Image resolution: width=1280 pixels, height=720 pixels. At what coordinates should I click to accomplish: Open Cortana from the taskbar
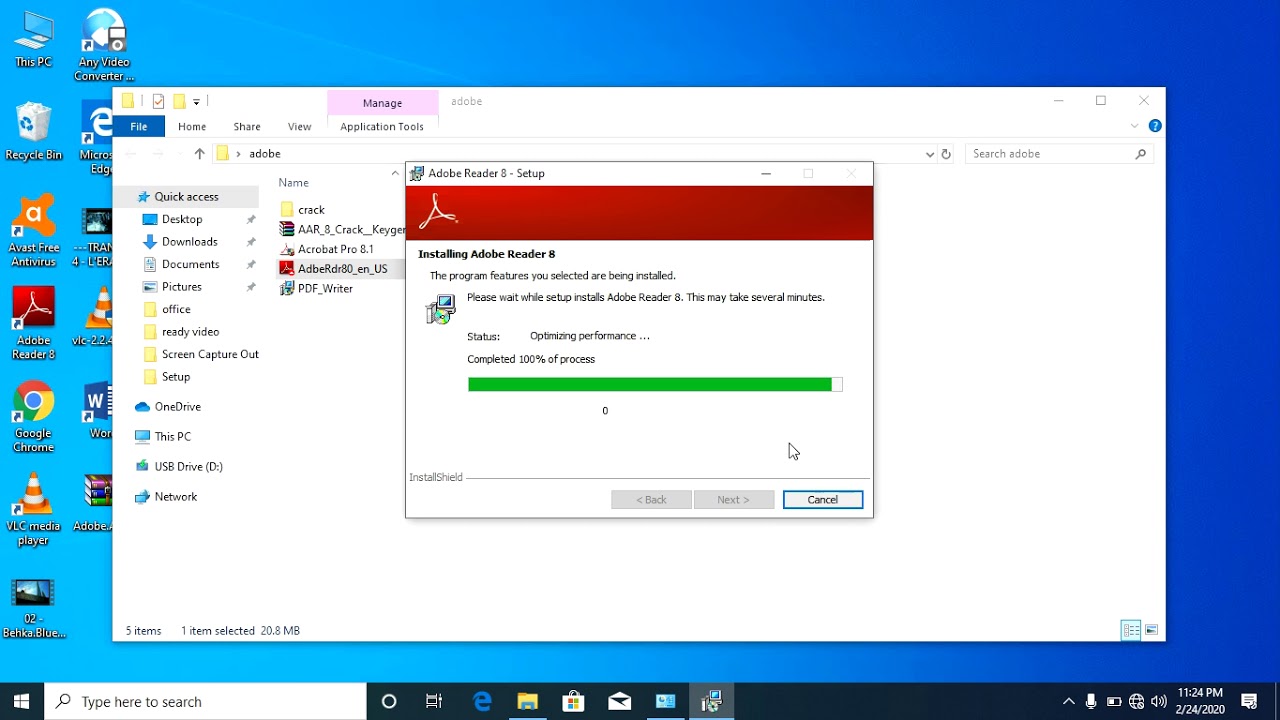(389, 701)
